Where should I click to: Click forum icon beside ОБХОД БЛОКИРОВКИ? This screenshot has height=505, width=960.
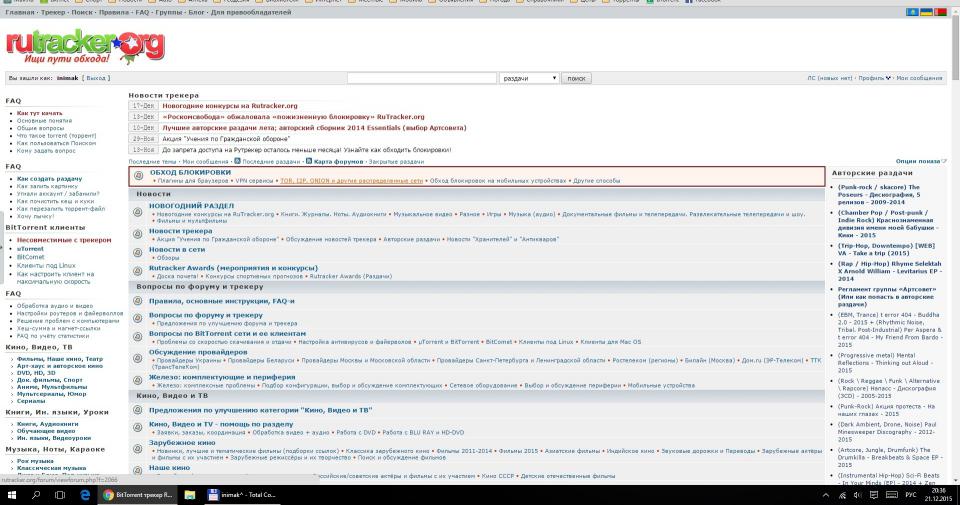139,176
